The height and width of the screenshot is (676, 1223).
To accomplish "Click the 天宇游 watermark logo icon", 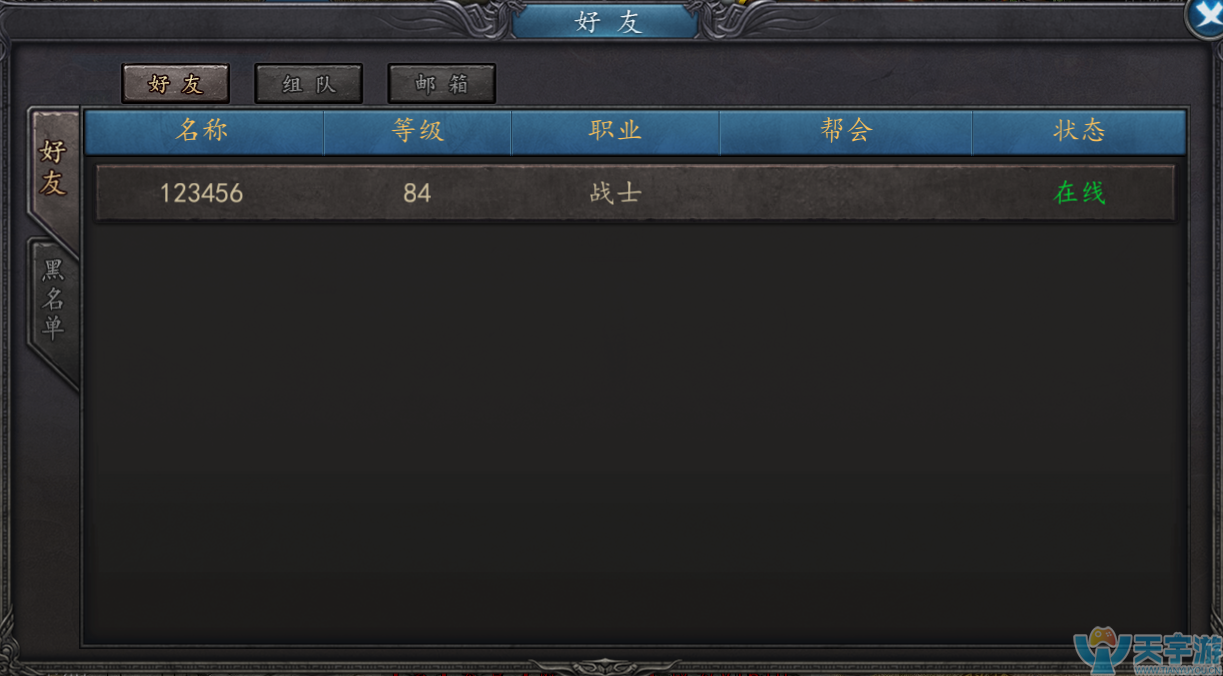I will coord(1100,652).
